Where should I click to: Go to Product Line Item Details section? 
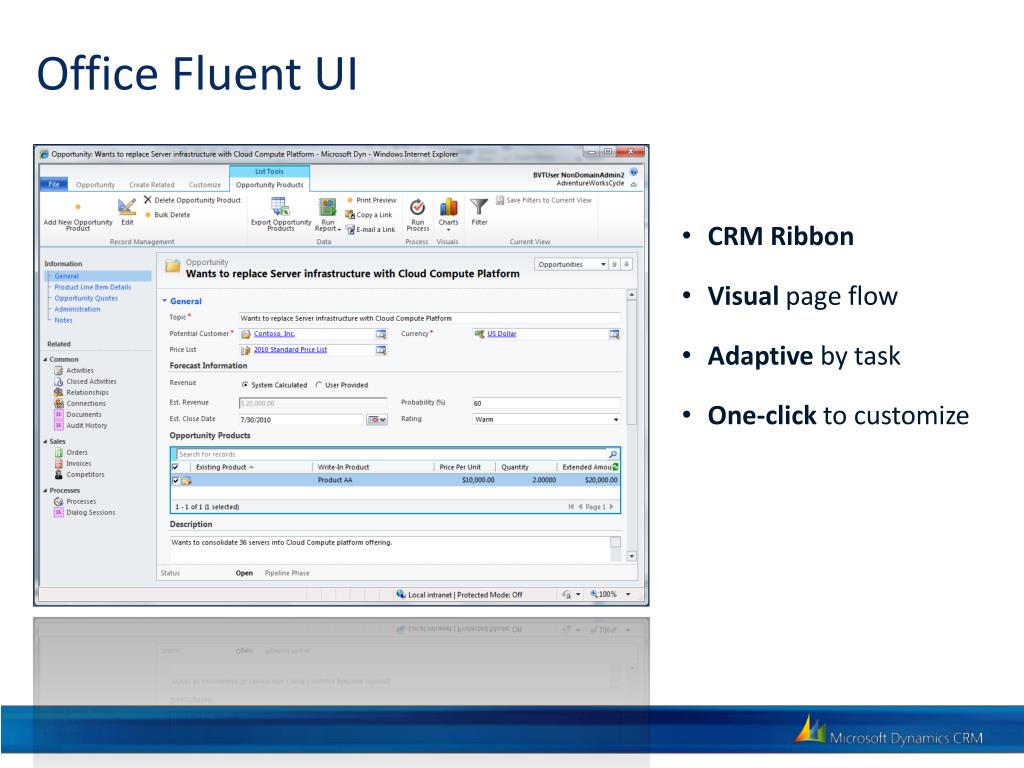tap(92, 287)
